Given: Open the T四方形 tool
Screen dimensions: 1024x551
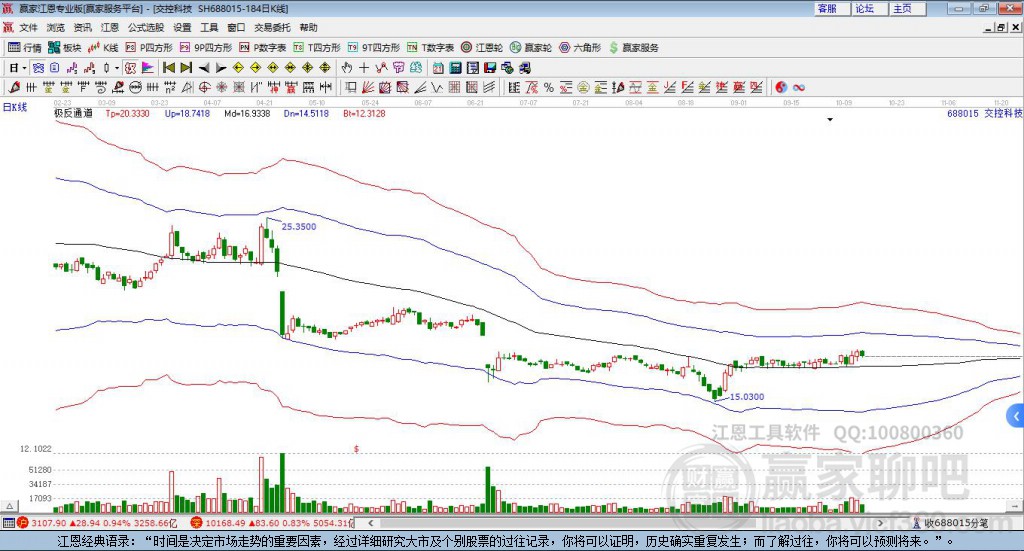Looking at the screenshot, I should click(317, 48).
